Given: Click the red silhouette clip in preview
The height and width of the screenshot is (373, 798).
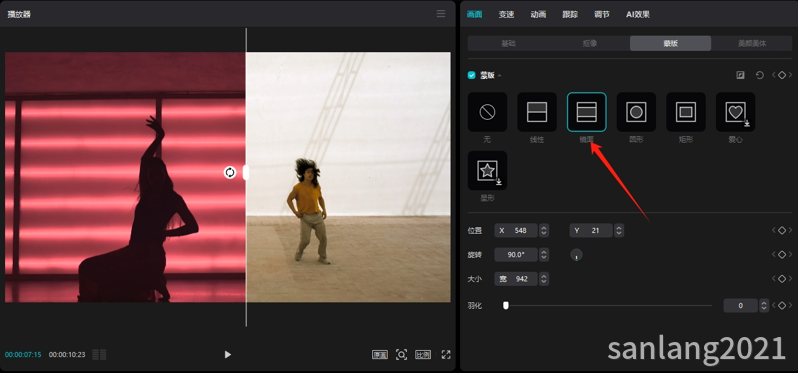Looking at the screenshot, I should pos(125,177).
